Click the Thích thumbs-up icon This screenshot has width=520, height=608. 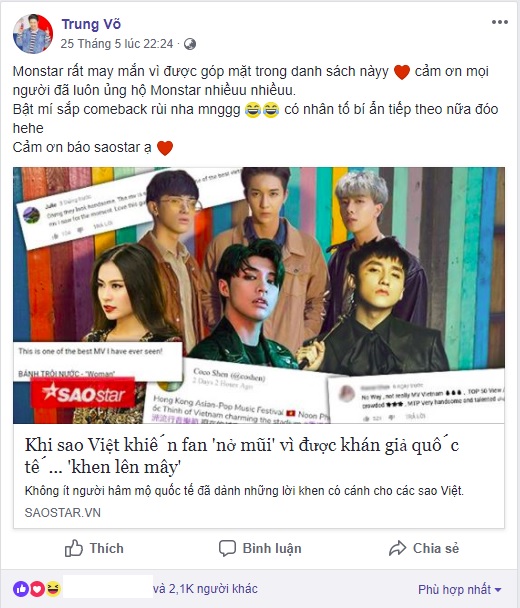pyautogui.click(x=74, y=548)
